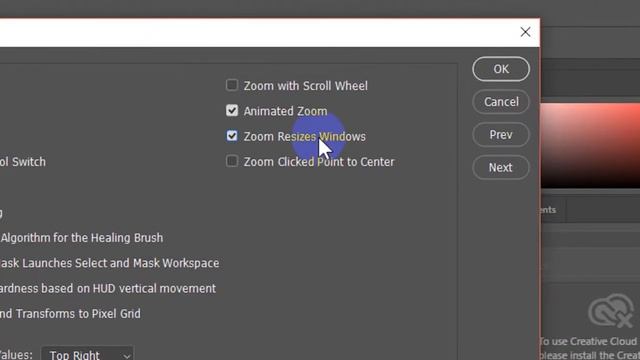Image resolution: width=640 pixels, height=360 pixels.
Task: Click Transforms to Pixel Grid label
Action: [78, 314]
